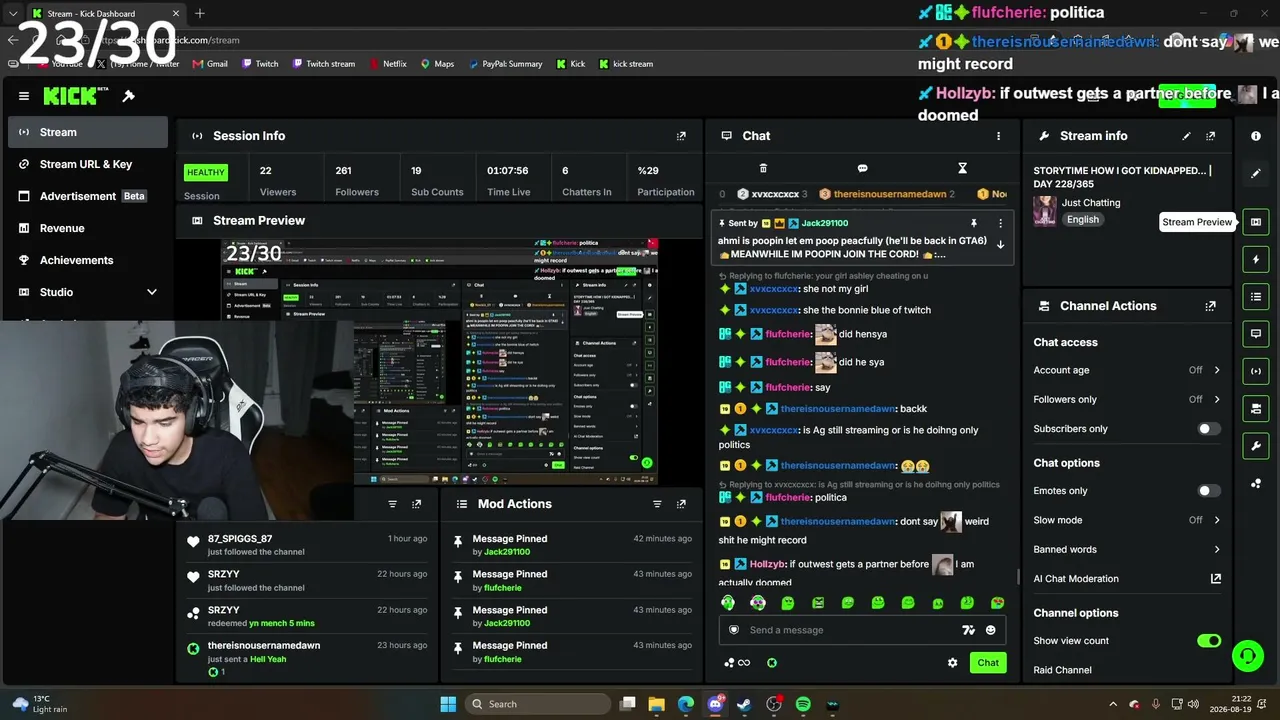The image size is (1280, 720).
Task: Click the chat bubble icon in right rail
Action: tap(1256, 333)
